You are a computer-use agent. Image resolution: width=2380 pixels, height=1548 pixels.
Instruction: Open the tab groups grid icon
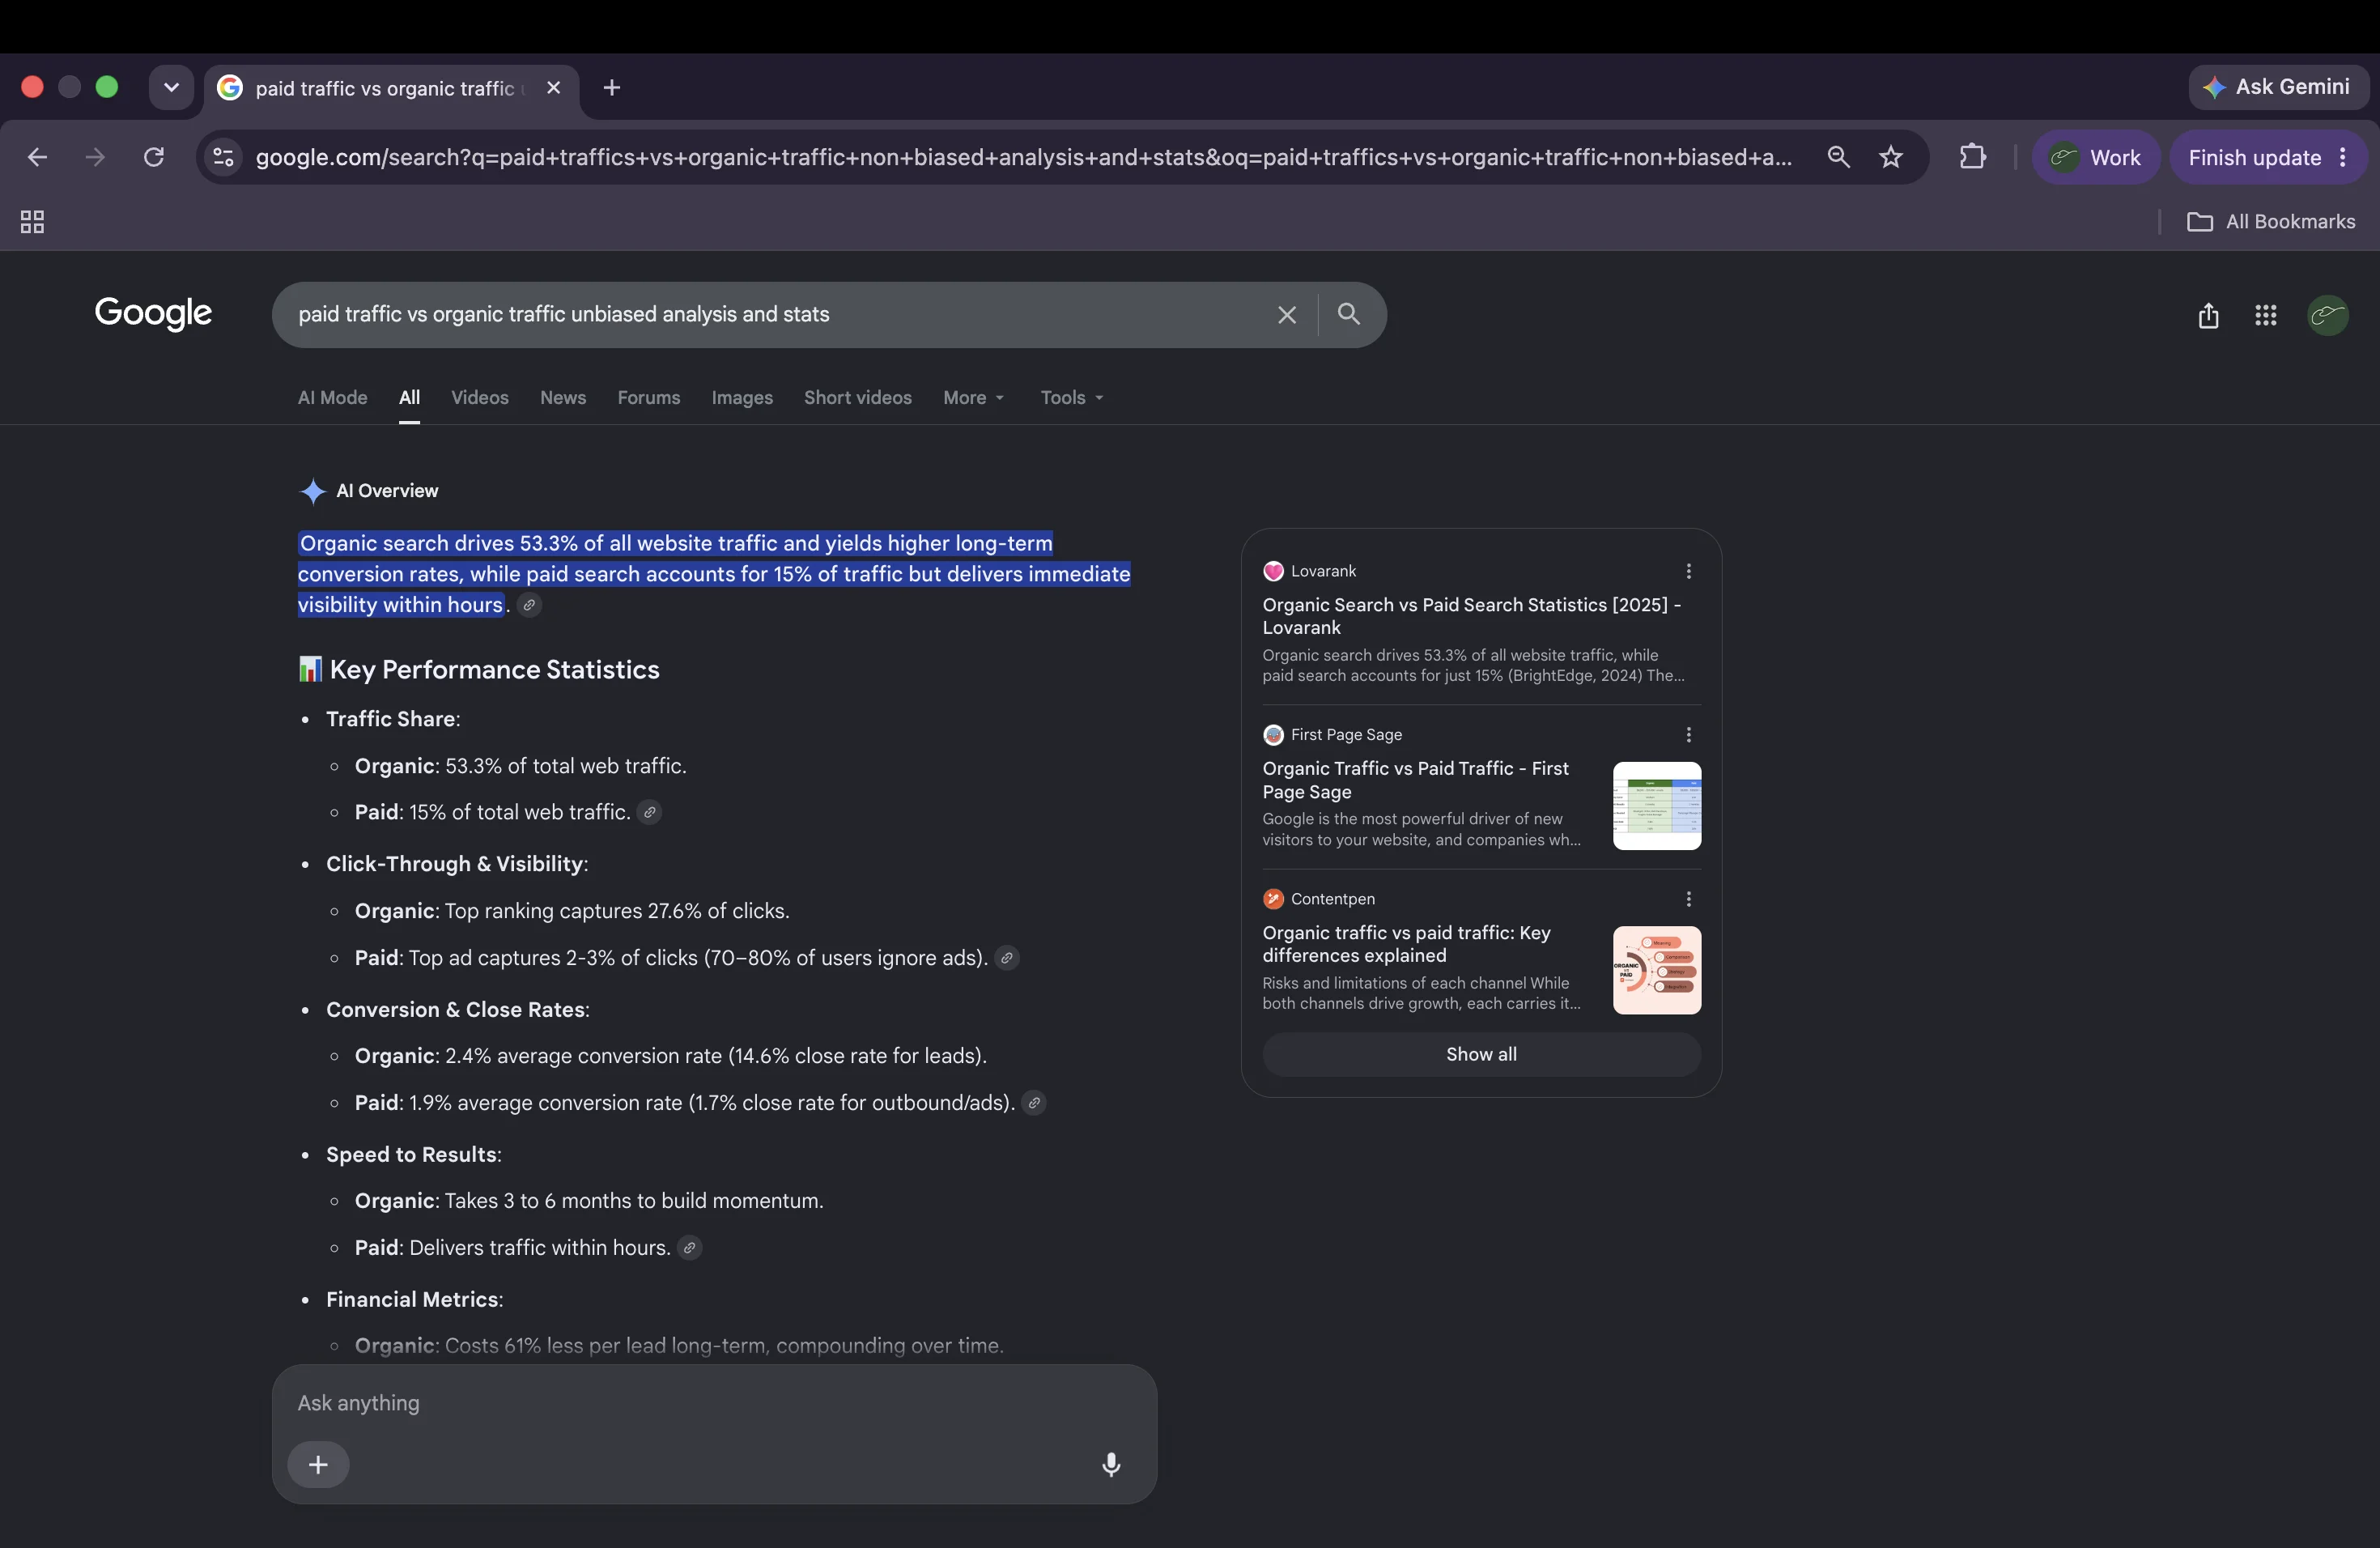(32, 222)
